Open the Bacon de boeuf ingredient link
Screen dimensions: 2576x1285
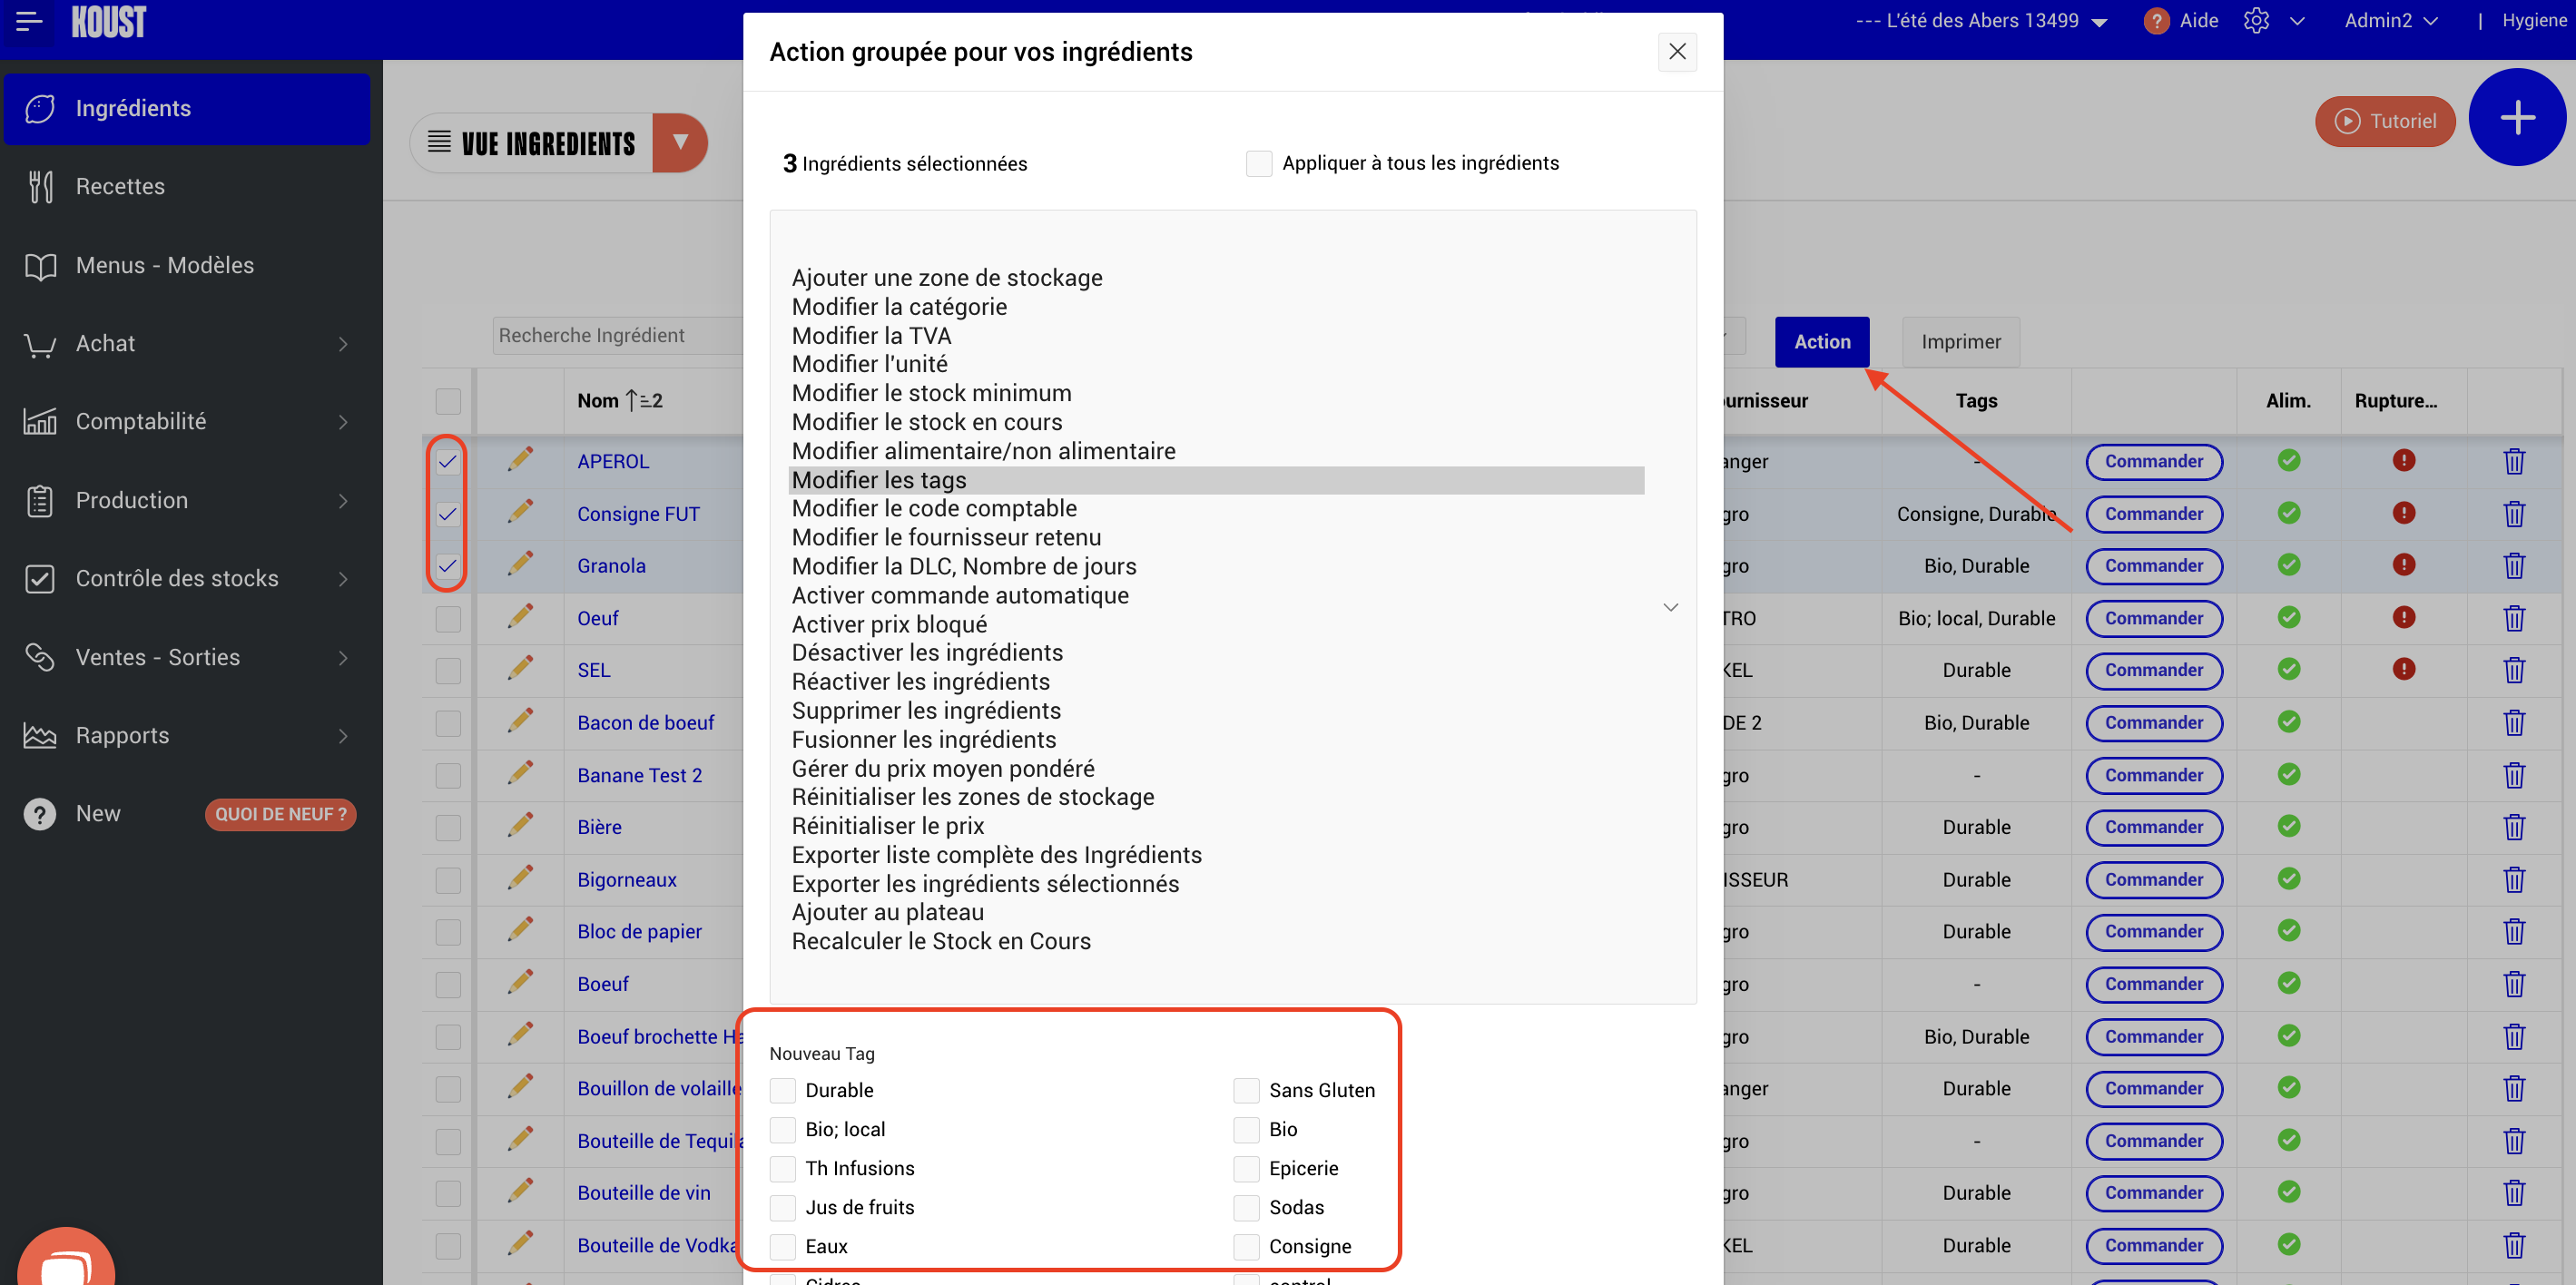pyautogui.click(x=645, y=723)
